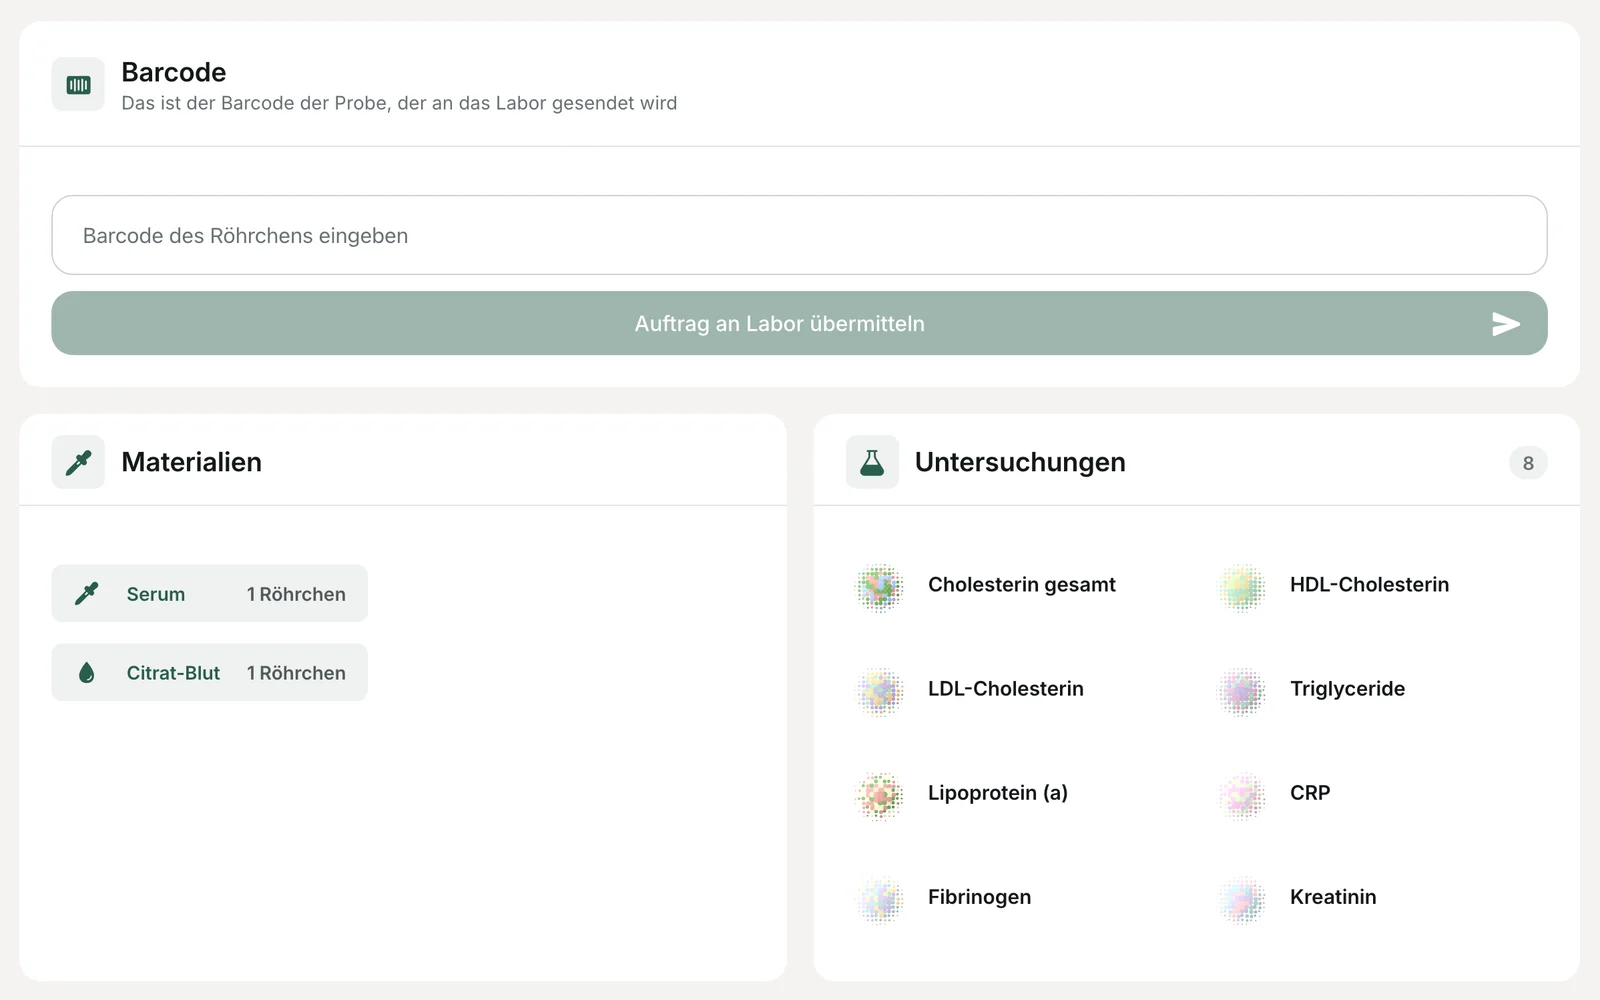The height and width of the screenshot is (1000, 1600).
Task: Click the pipette icon in the Serum chip
Action: 87,594
